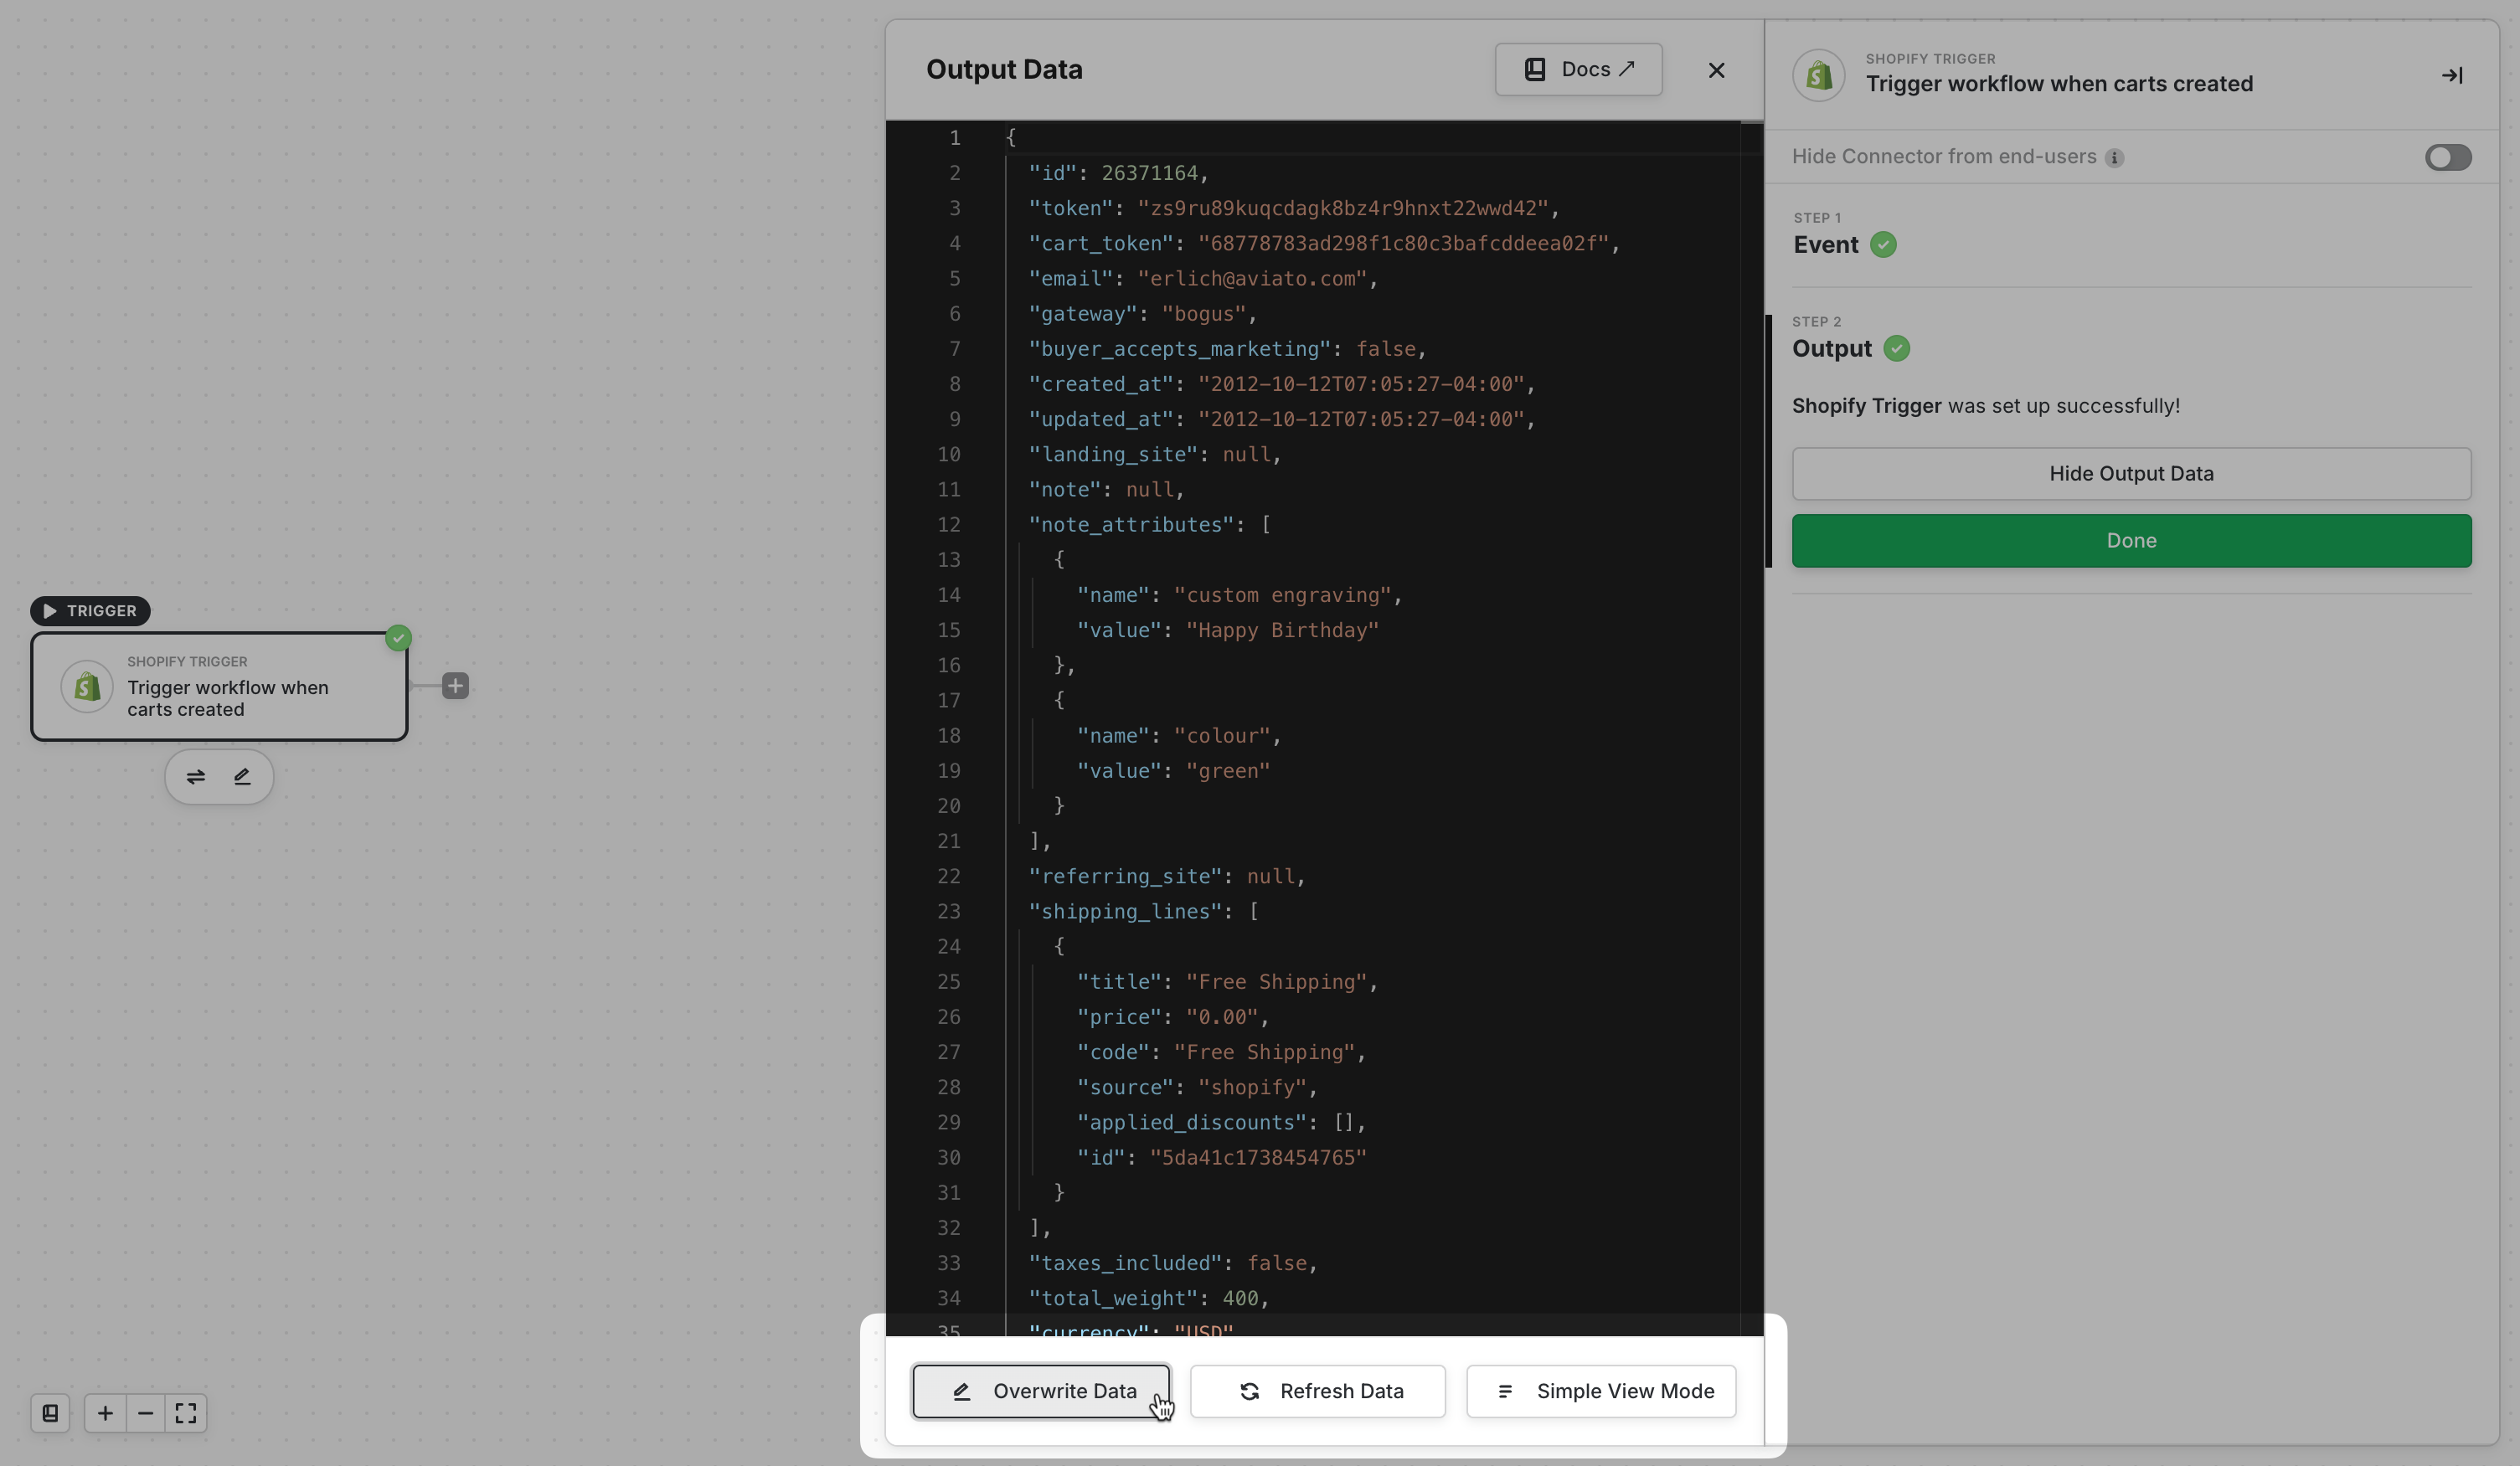Toggle Hide Connector from end-users switch
Screen dimensions: 2520x1466
tap(2447, 157)
